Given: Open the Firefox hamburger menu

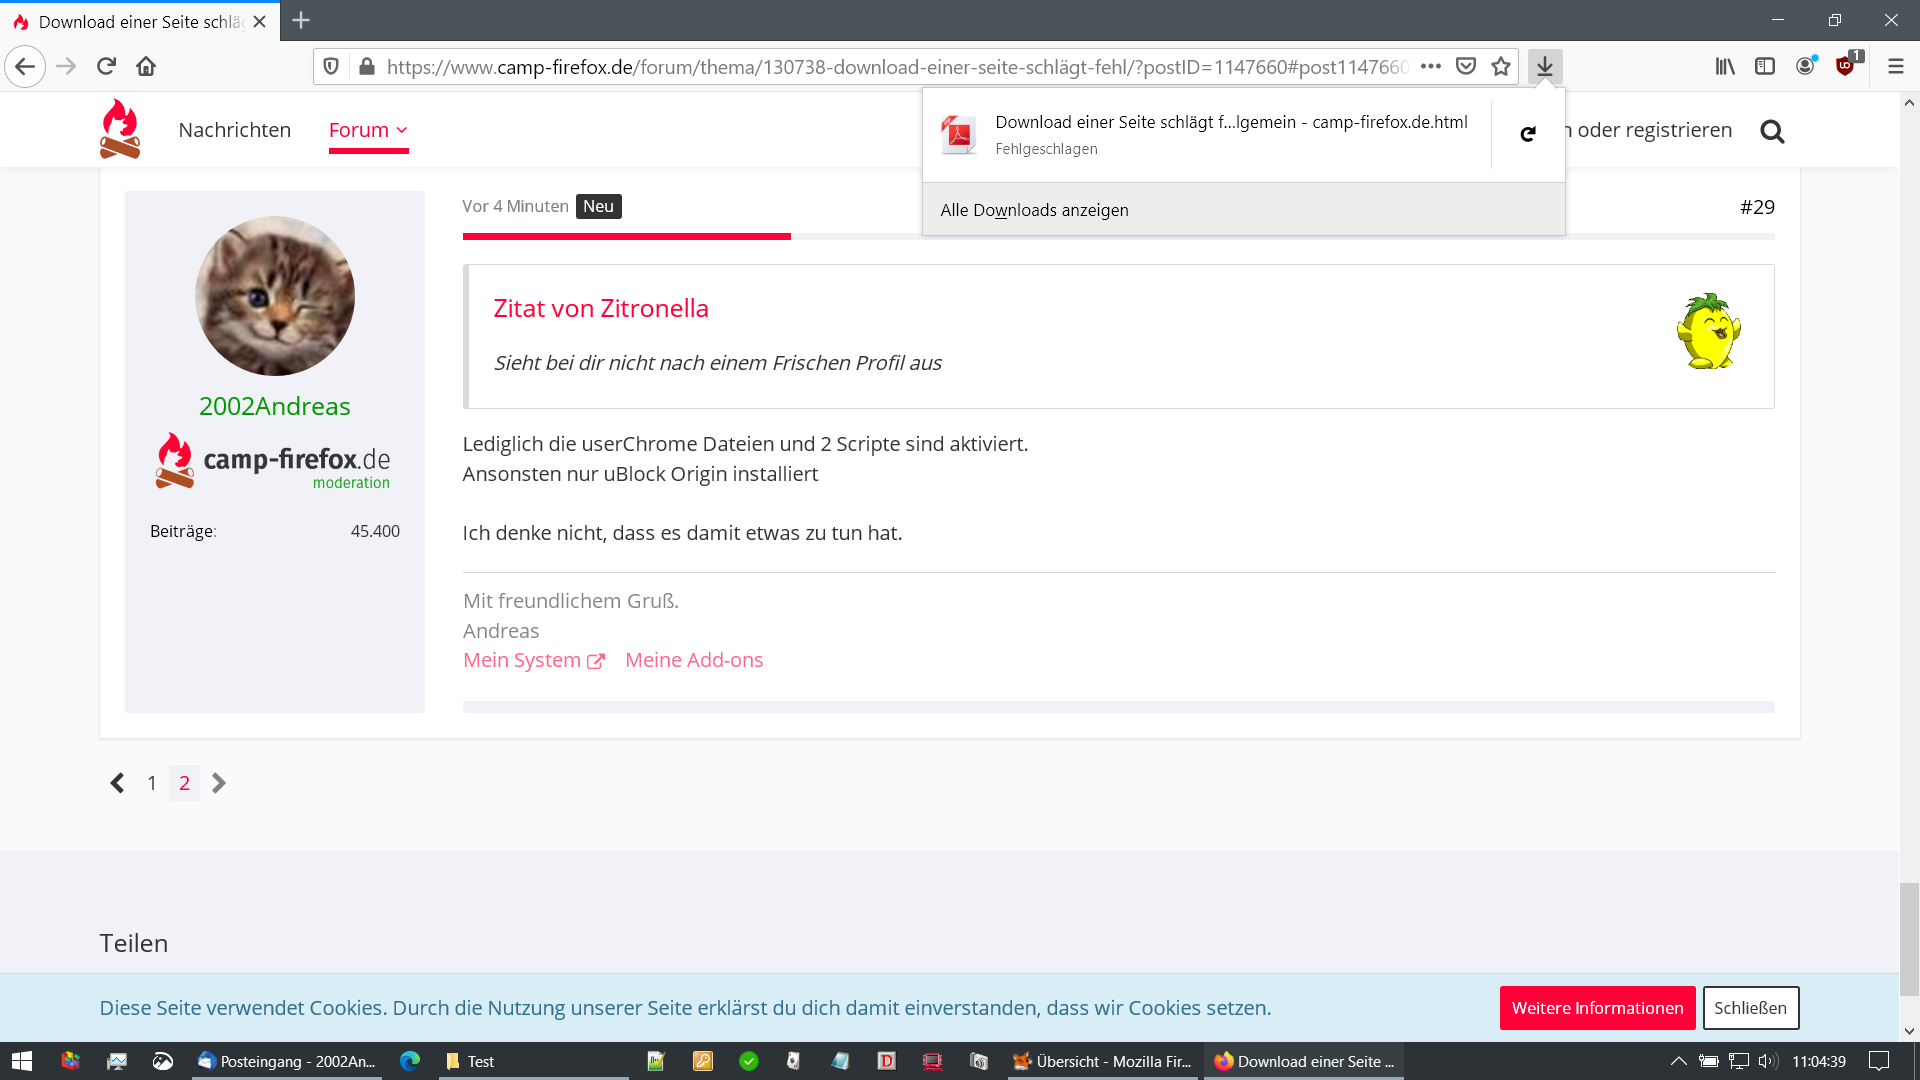Looking at the screenshot, I should (x=1895, y=67).
